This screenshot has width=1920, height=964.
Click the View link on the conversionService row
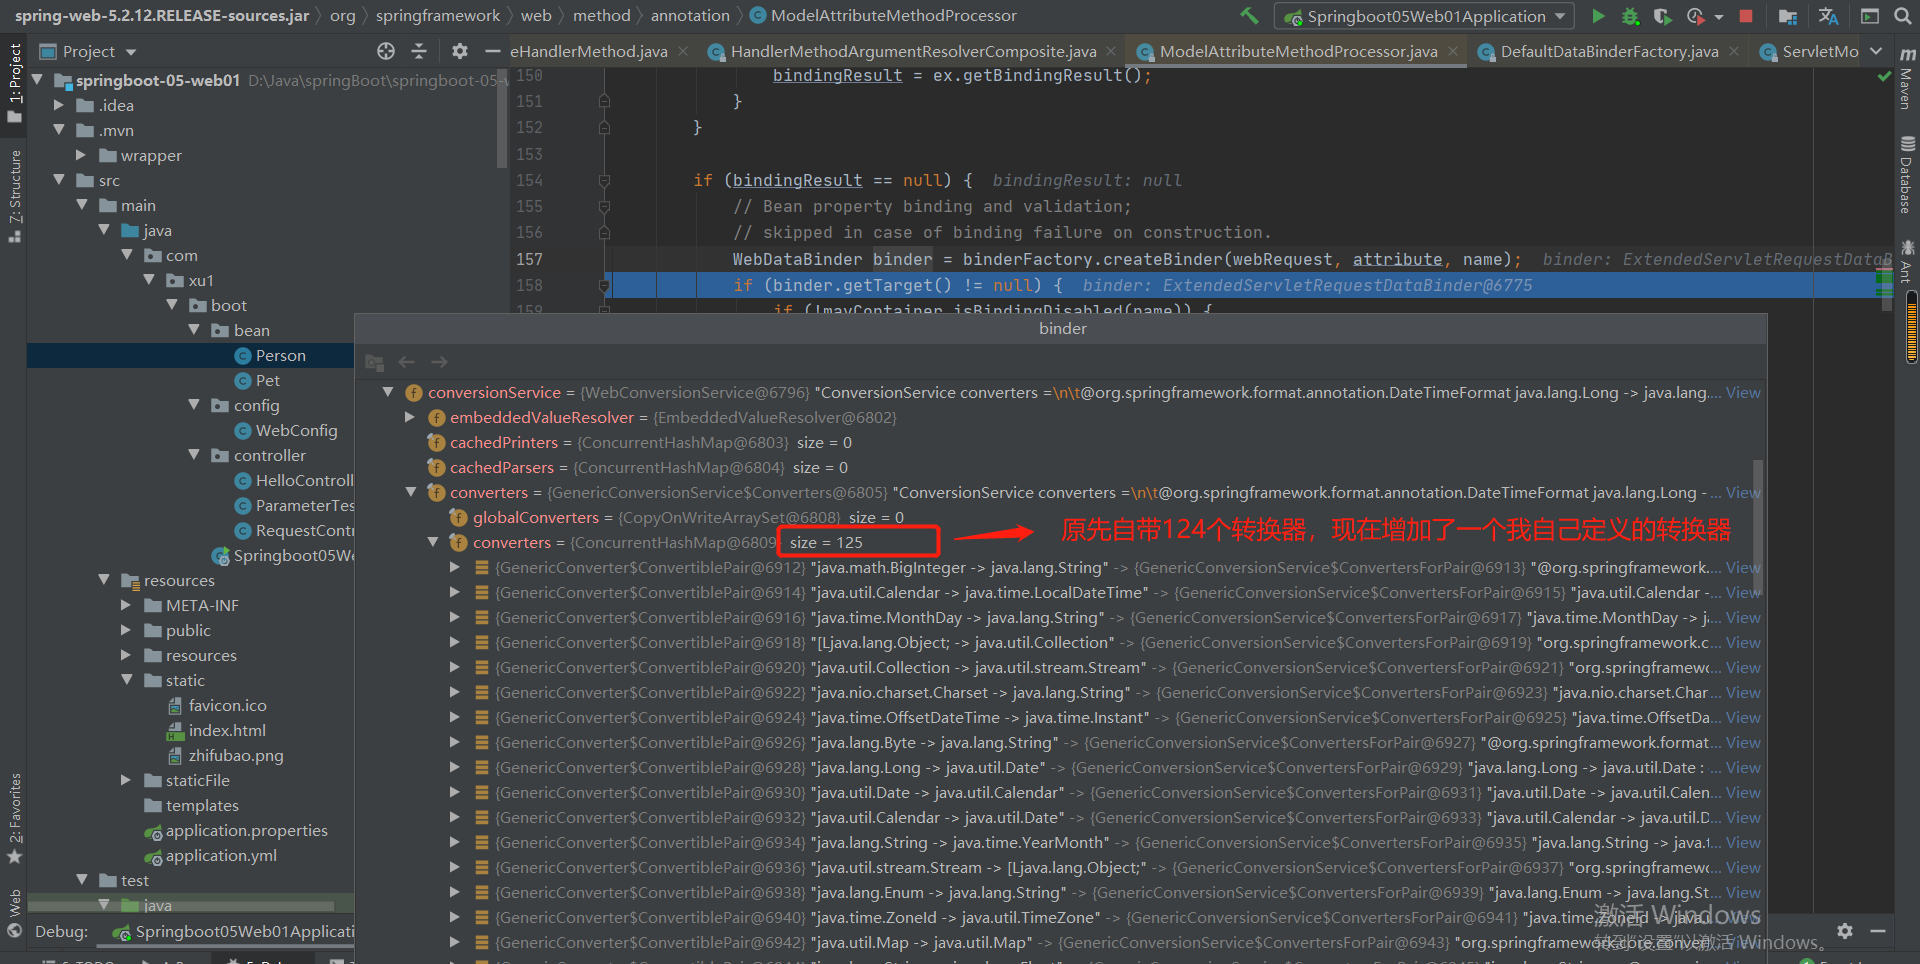click(1743, 392)
